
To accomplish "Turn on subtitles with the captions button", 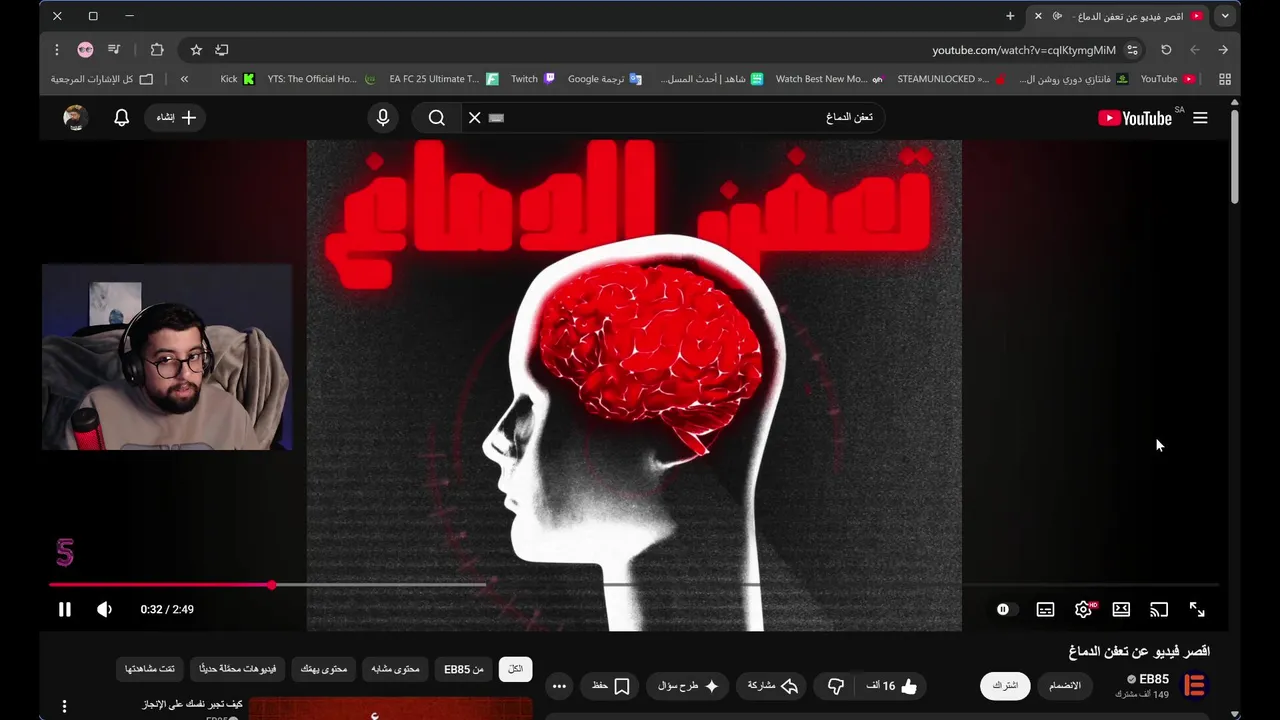I will coord(1045,609).
